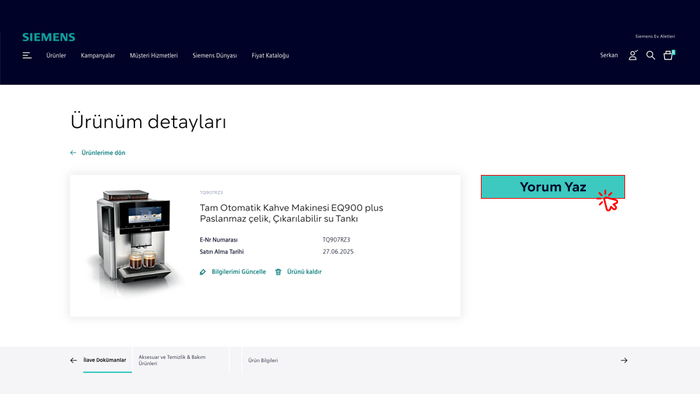
Task: Click the right arrow in tab bar
Action: (x=624, y=360)
